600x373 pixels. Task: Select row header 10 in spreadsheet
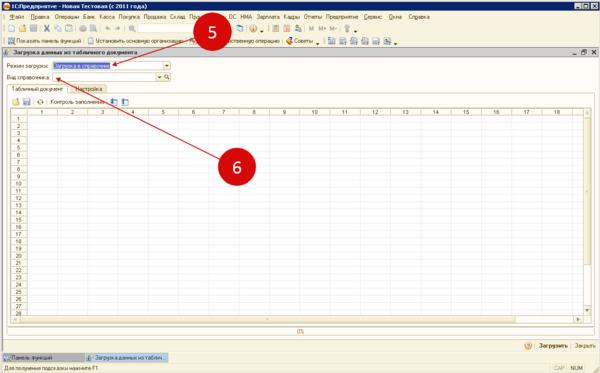18,184
